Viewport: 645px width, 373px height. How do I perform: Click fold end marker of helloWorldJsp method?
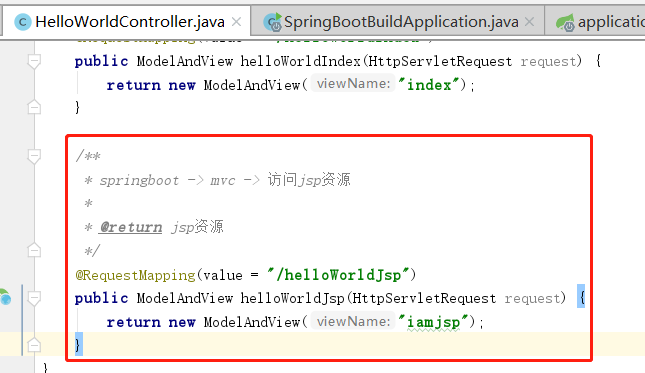[x=34, y=344]
